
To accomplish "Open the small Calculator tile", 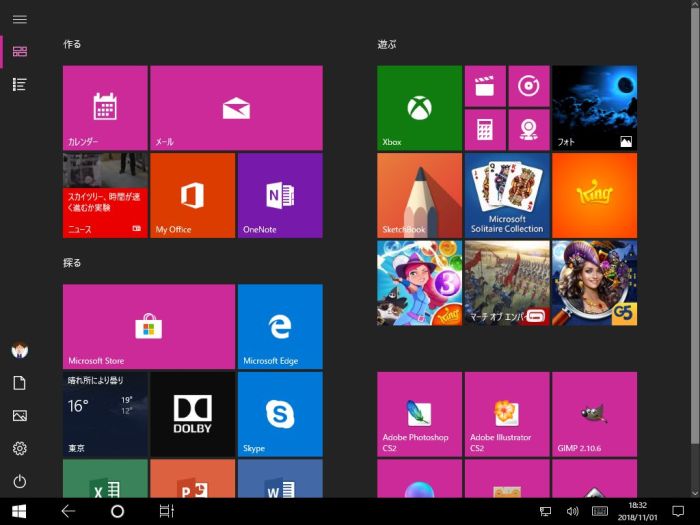I will (x=485, y=130).
